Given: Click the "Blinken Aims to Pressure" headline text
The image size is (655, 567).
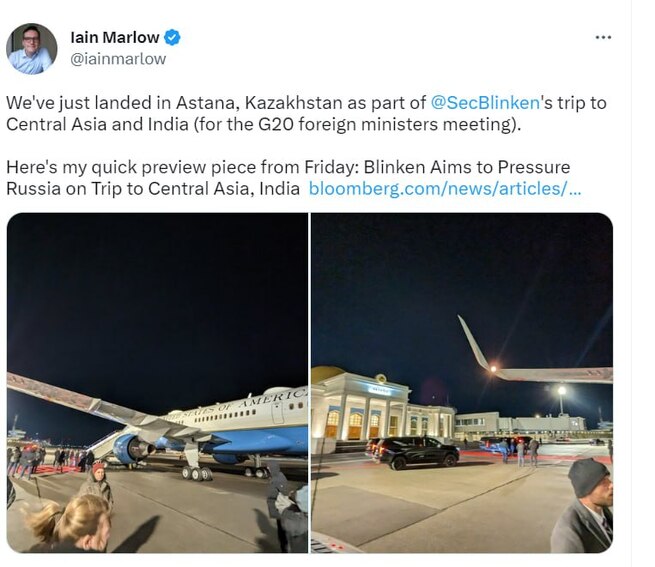Looking at the screenshot, I should (x=467, y=167).
